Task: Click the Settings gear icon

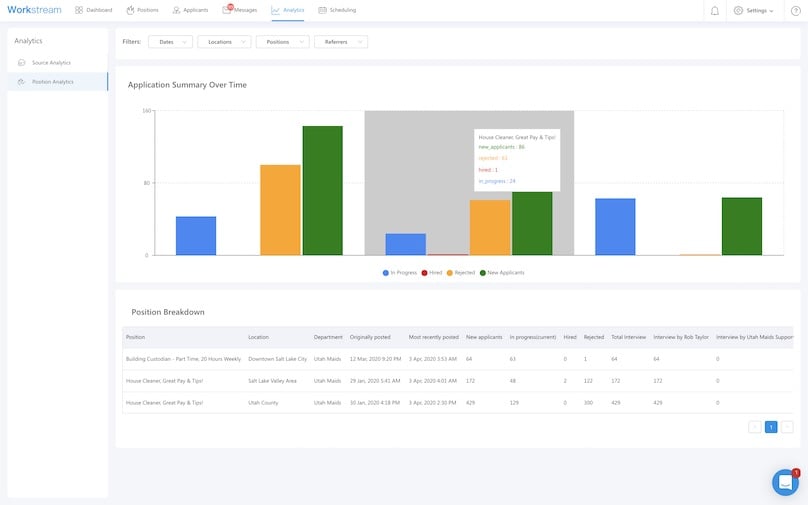Action: tap(738, 10)
